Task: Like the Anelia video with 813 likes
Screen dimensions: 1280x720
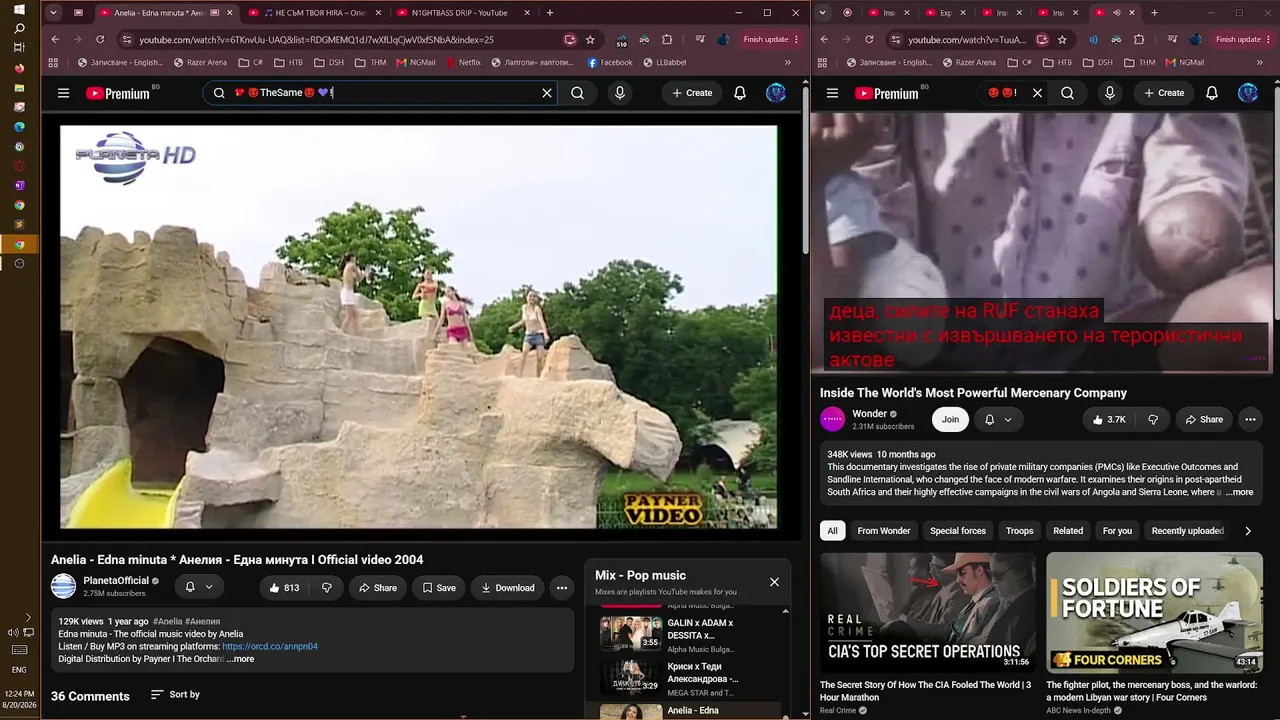Action: tap(284, 588)
